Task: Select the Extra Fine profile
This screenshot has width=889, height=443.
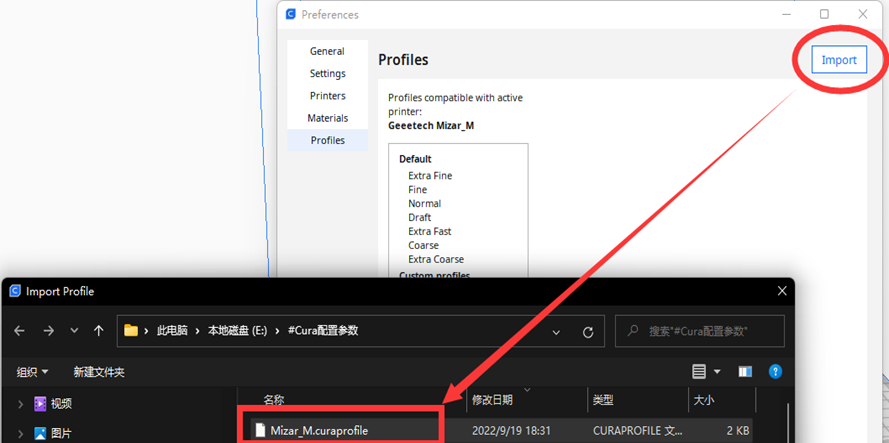Action: pyautogui.click(x=430, y=176)
